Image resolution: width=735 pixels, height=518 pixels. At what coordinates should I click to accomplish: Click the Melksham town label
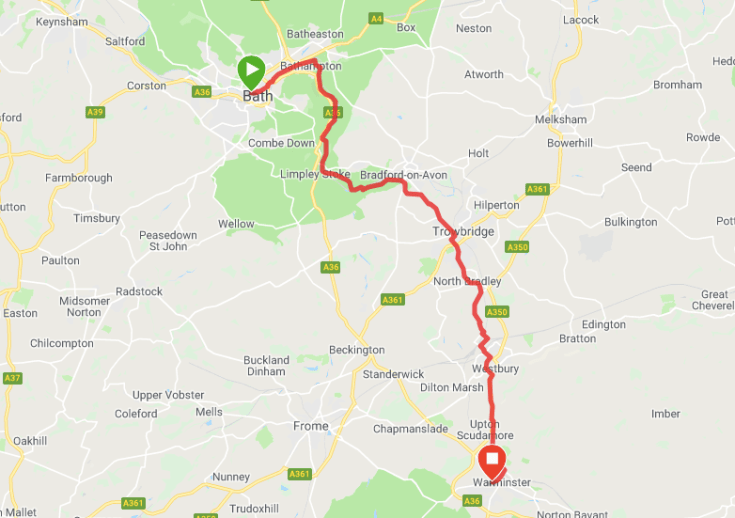pyautogui.click(x=561, y=120)
